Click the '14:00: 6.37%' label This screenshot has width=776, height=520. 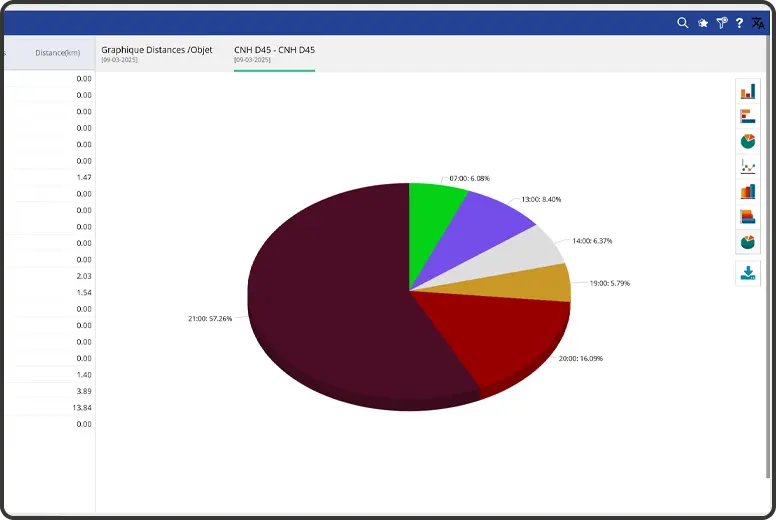[592, 241]
